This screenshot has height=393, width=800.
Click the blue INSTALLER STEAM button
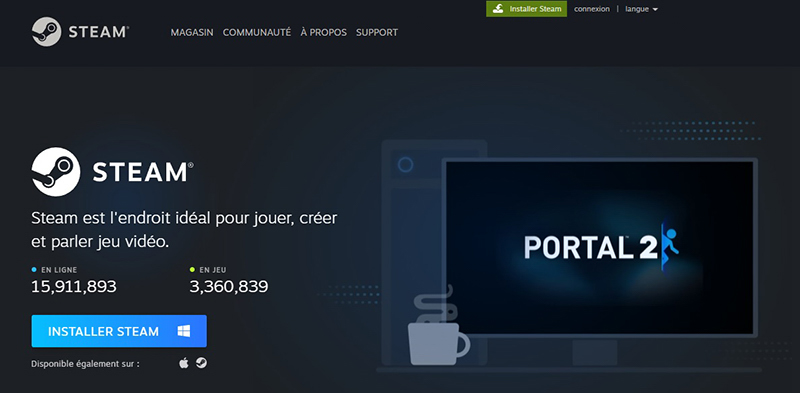coord(119,331)
